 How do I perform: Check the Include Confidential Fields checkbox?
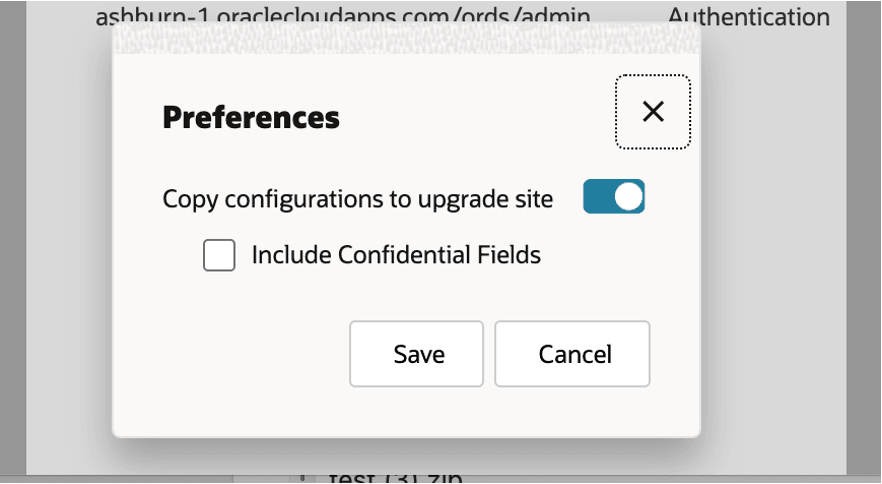point(219,256)
